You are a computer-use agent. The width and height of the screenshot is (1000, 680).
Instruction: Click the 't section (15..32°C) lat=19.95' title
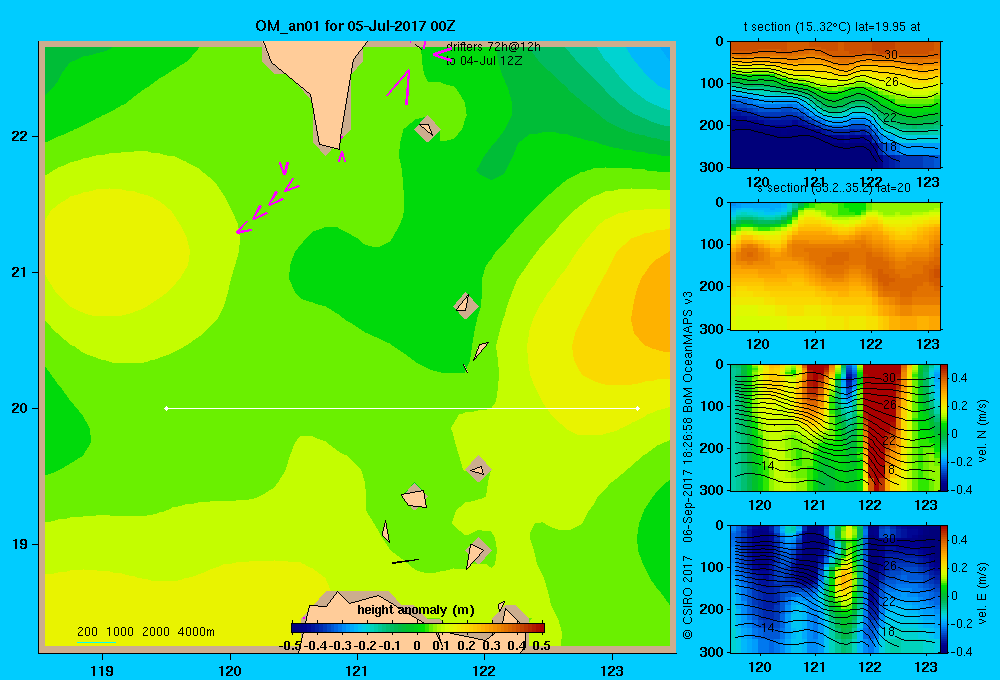point(832,27)
